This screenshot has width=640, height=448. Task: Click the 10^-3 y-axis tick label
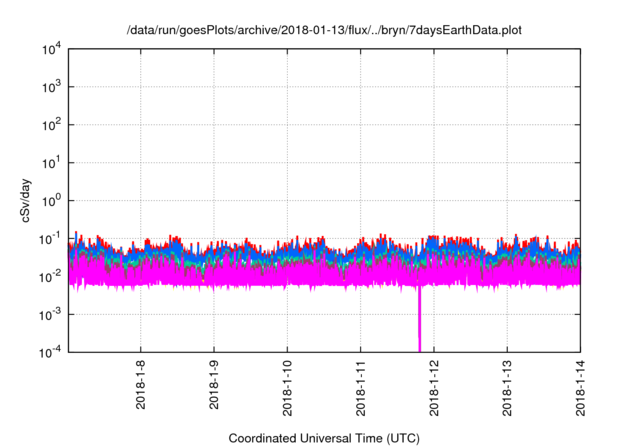click(50, 315)
